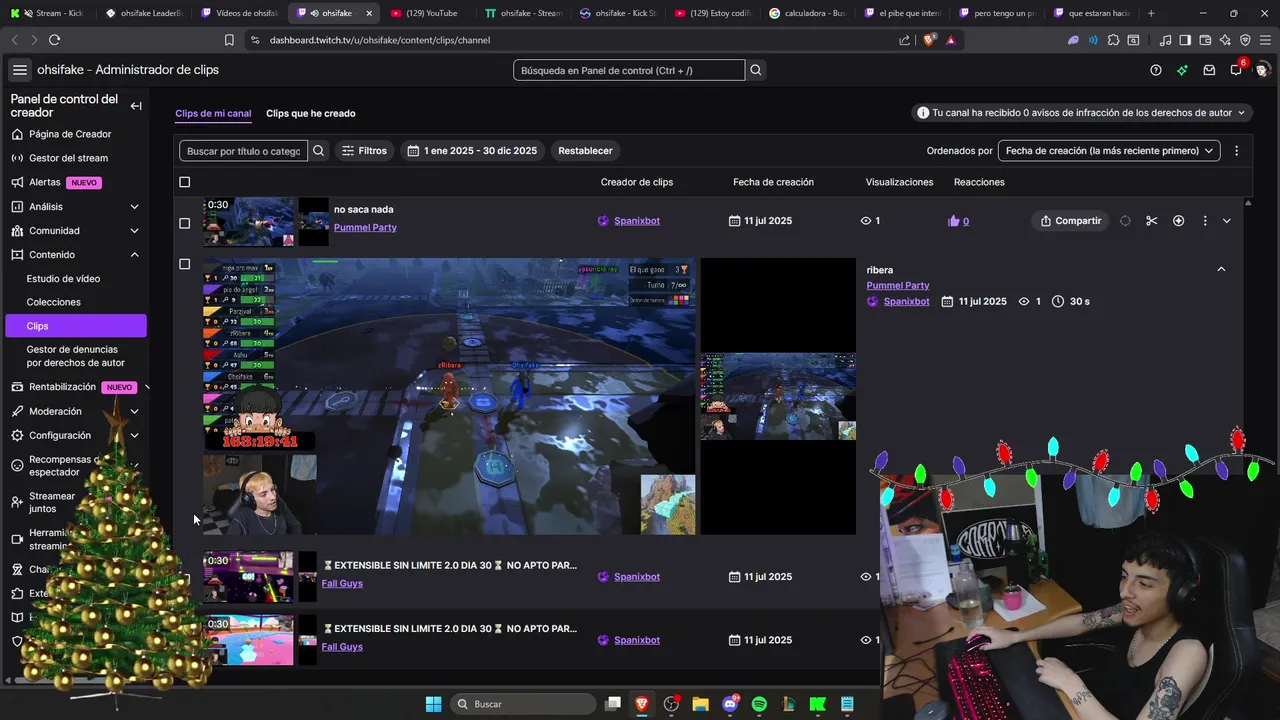Switch to 'Clips de mi canal' tab
Image resolution: width=1280 pixels, height=720 pixels.
tap(213, 113)
